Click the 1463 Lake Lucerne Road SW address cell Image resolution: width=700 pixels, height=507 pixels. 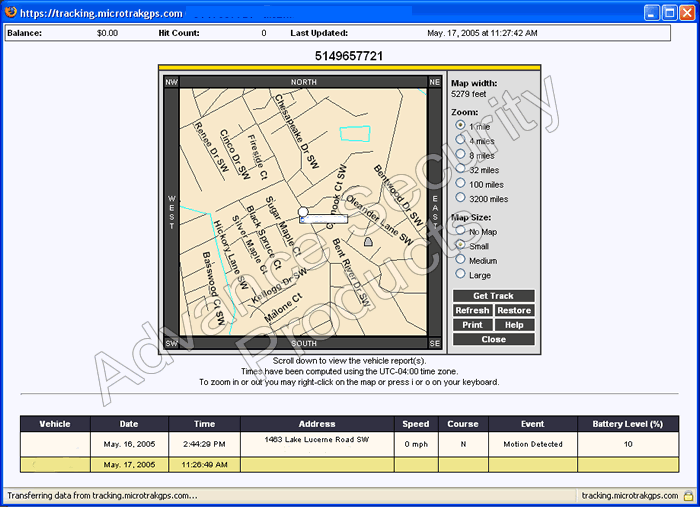pyautogui.click(x=316, y=440)
